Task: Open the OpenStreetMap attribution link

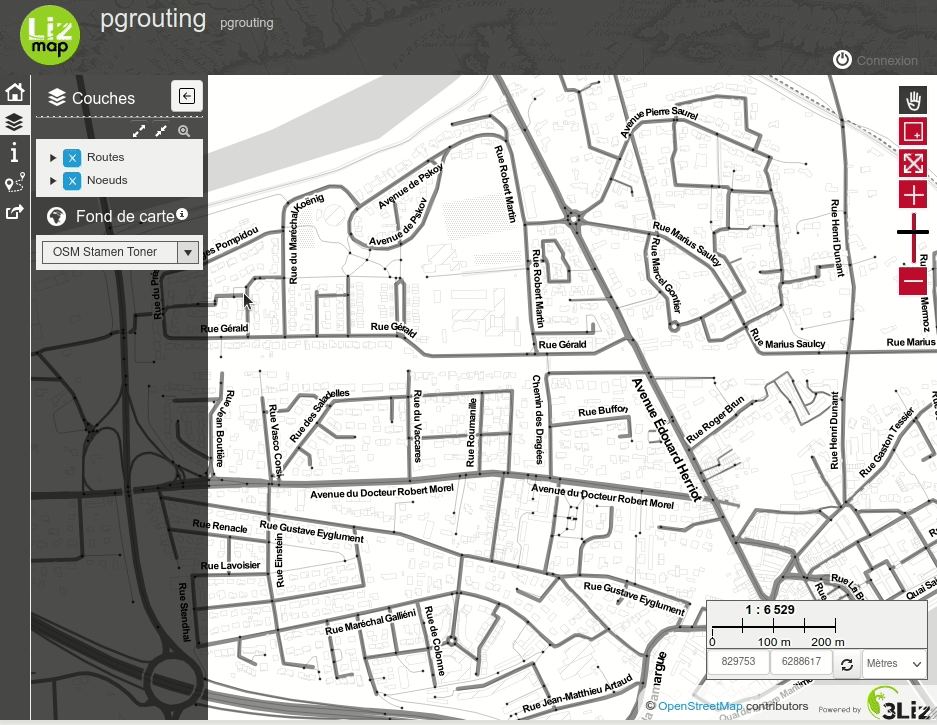Action: (x=699, y=706)
